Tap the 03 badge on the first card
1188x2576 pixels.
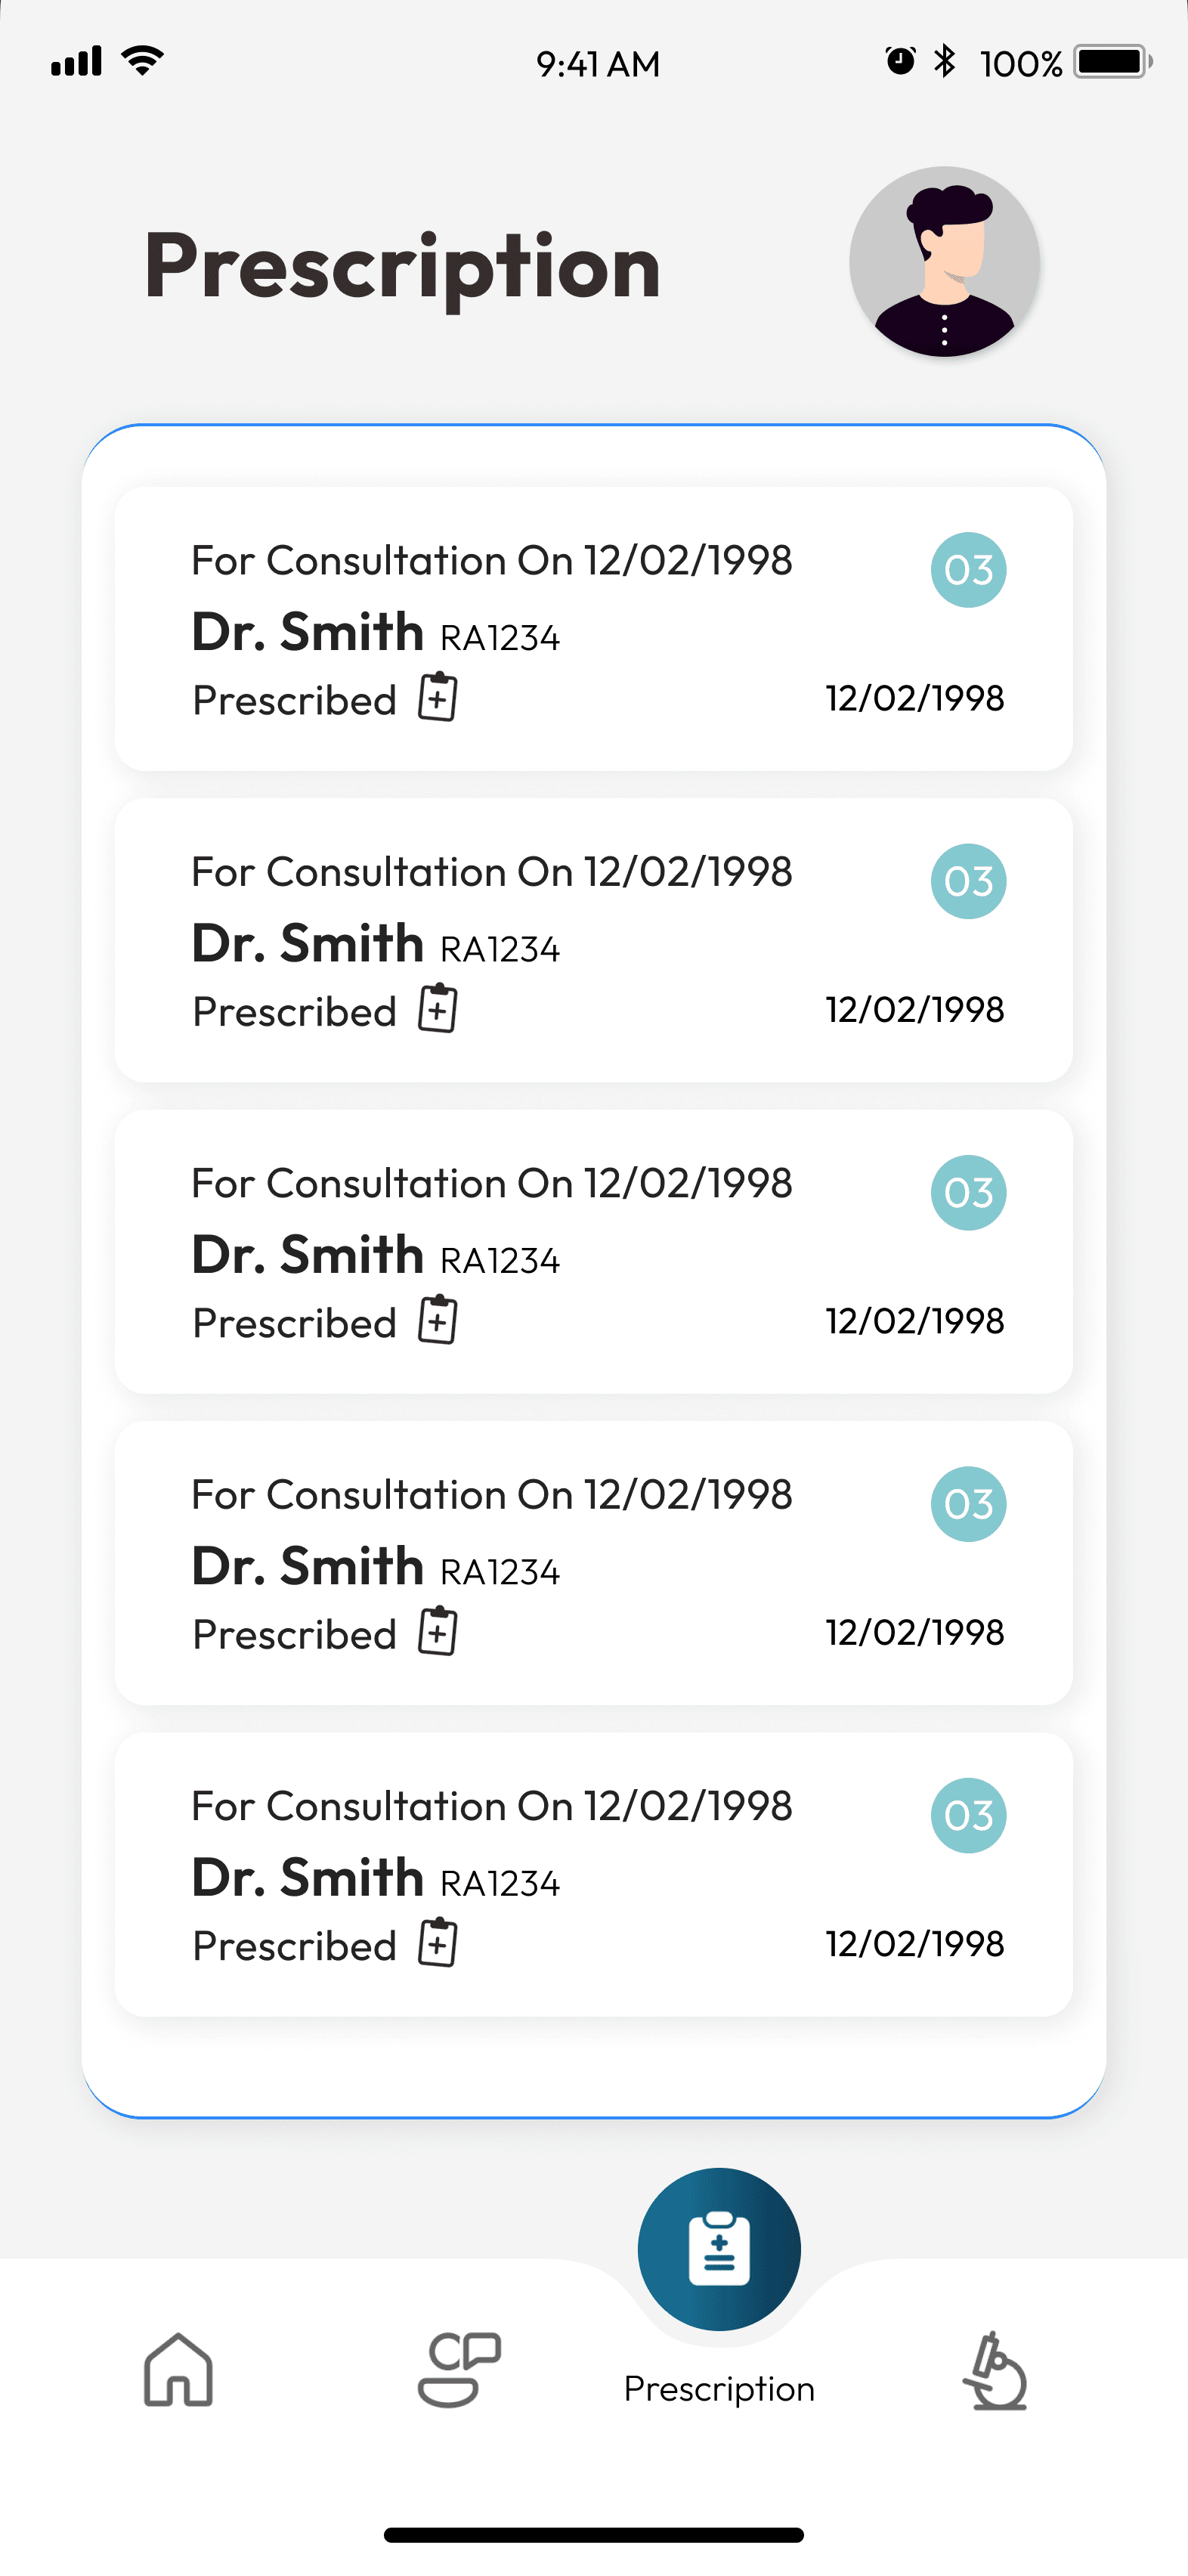pos(968,570)
